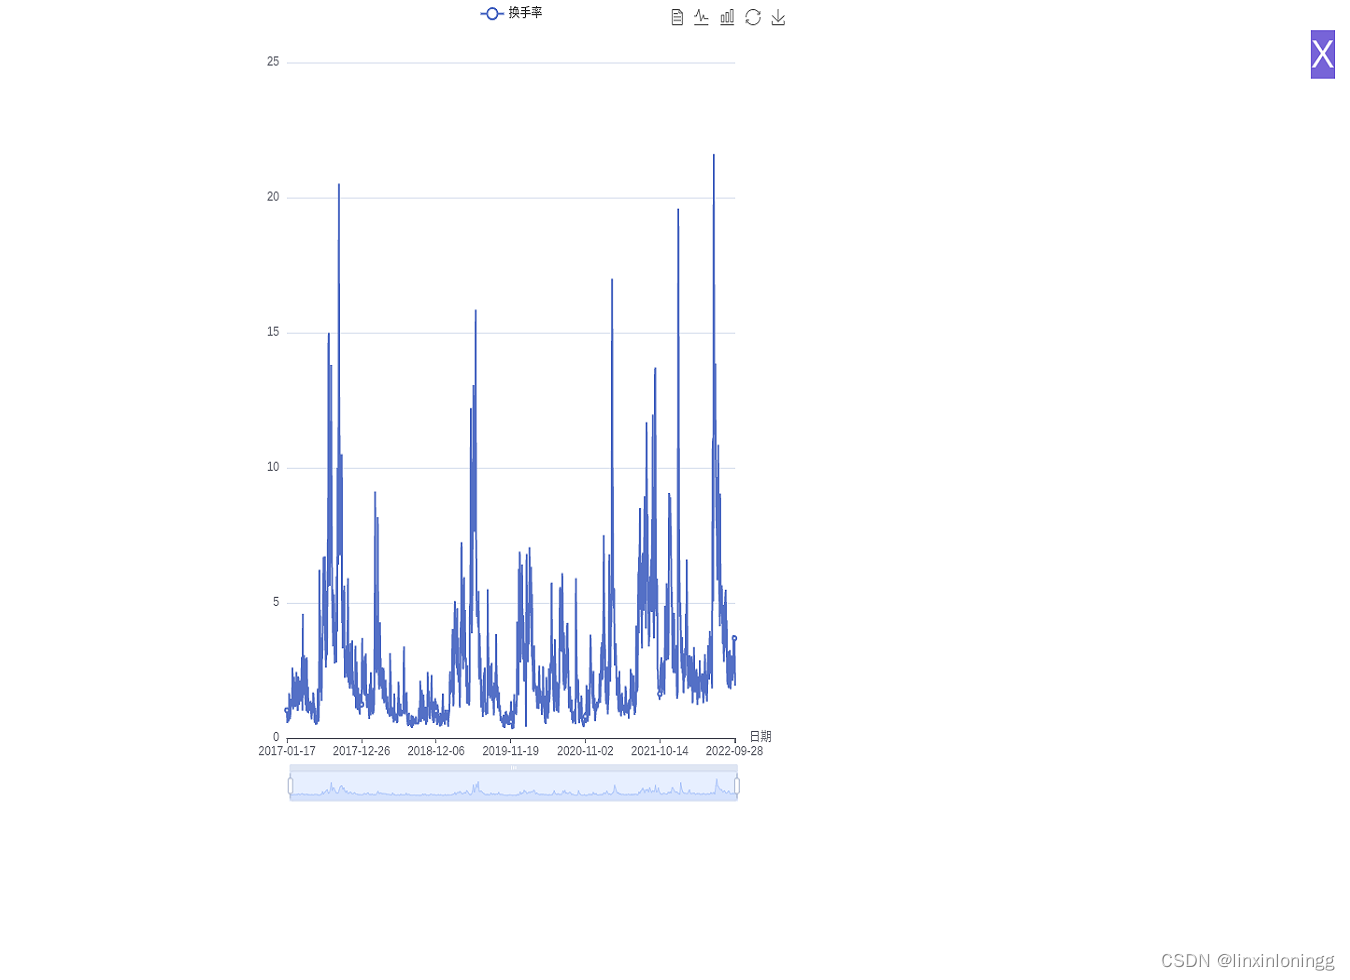The image size is (1350, 980).
Task: Save chart as image icon
Action: coord(778,17)
